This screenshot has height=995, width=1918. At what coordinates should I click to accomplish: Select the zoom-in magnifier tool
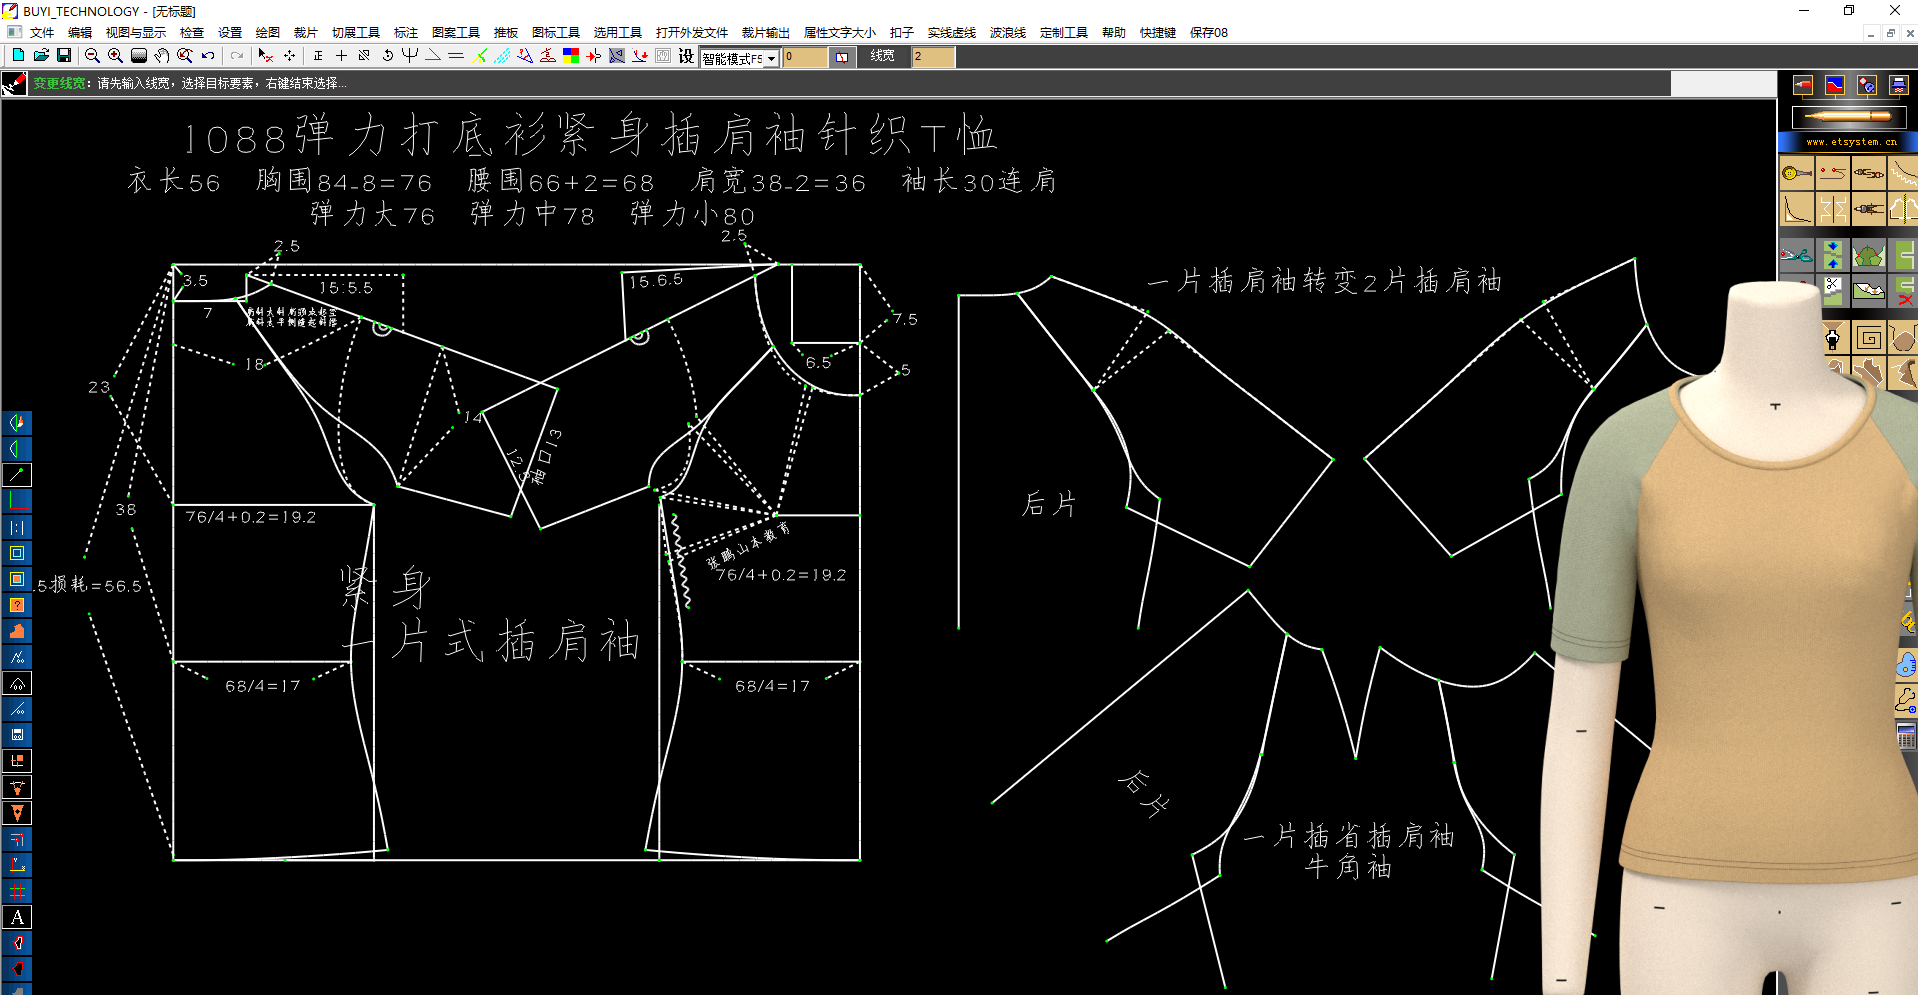113,56
